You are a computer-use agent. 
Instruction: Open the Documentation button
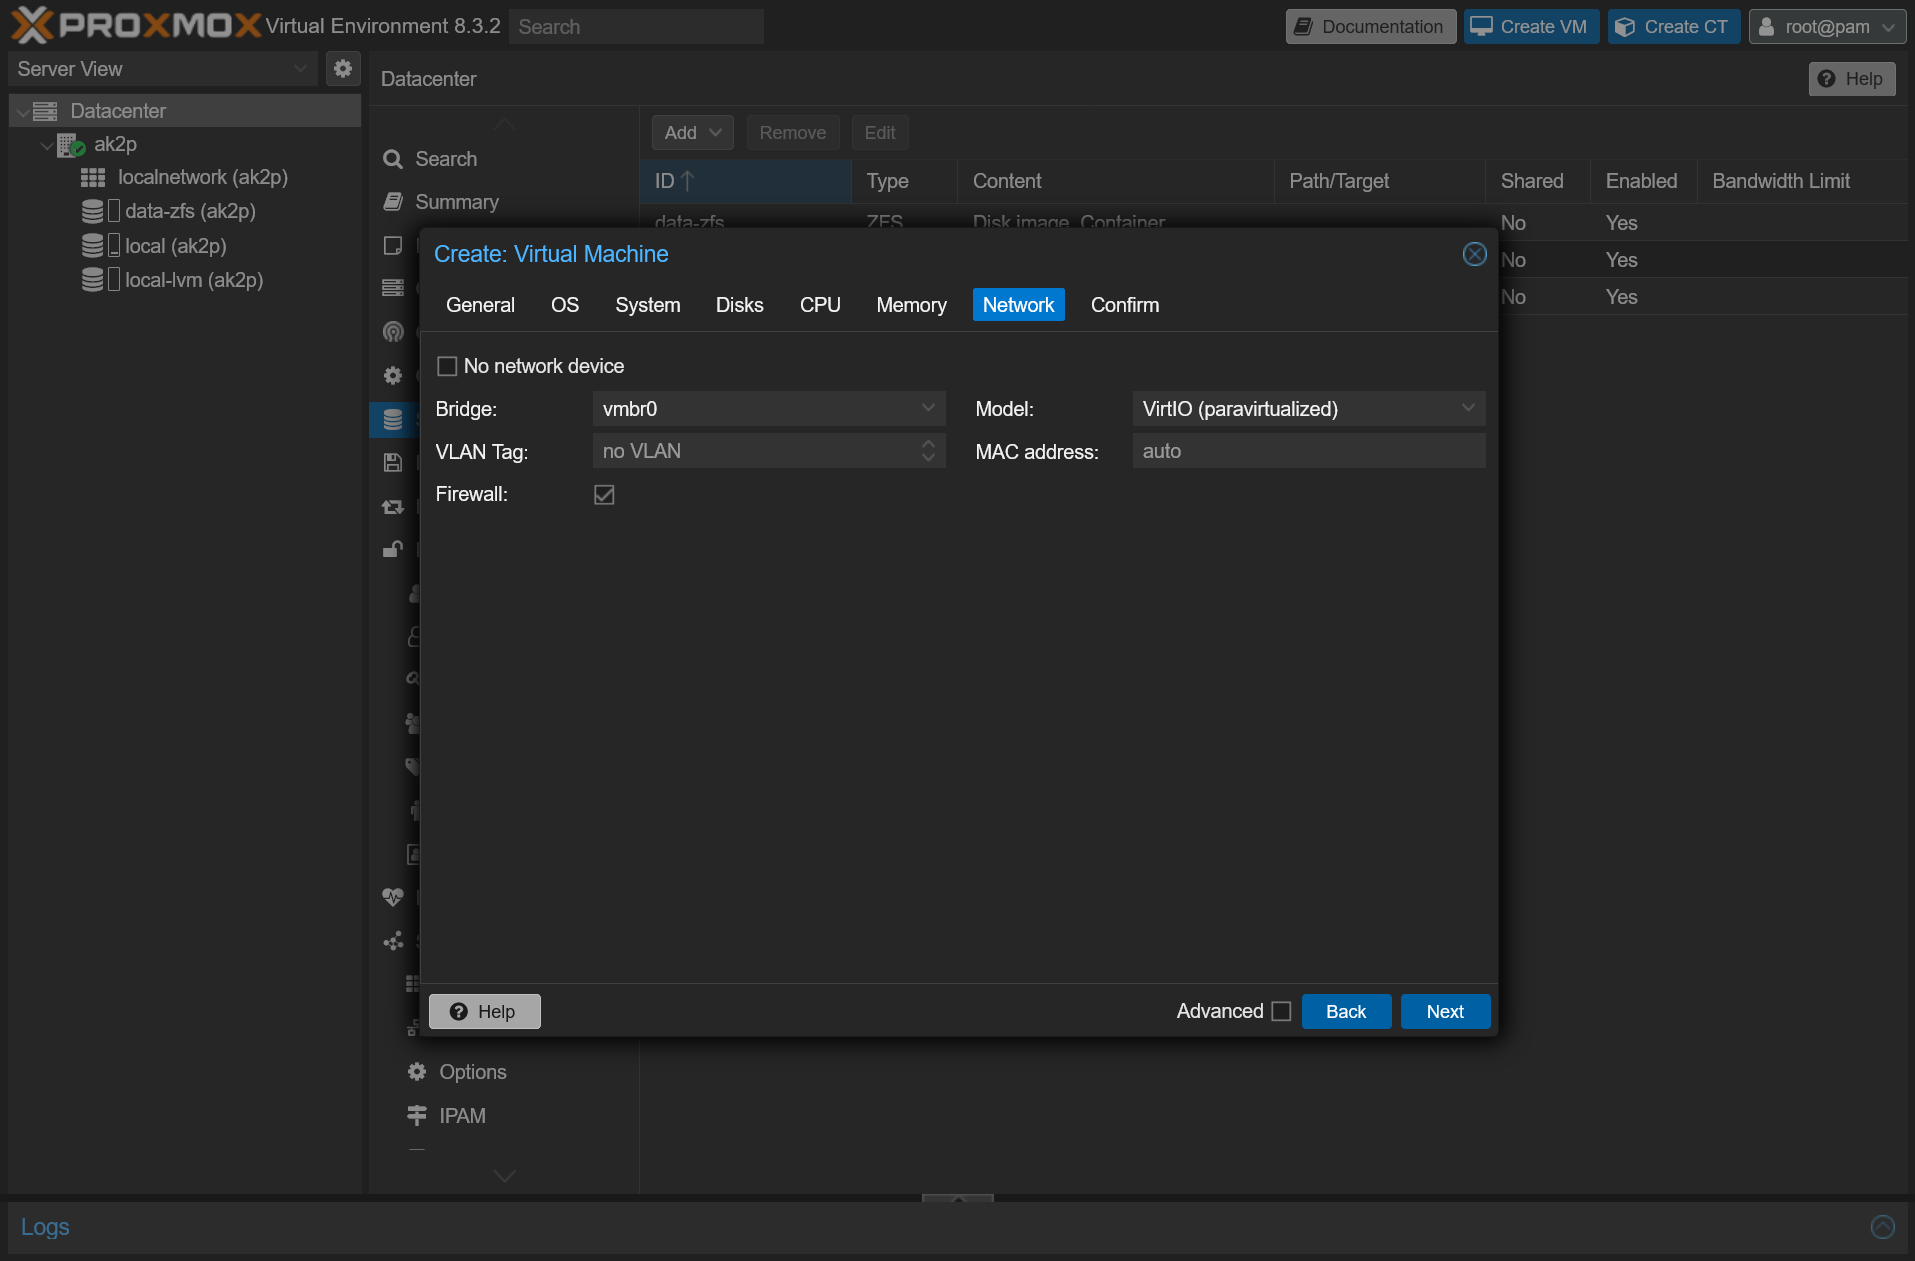1370,27
